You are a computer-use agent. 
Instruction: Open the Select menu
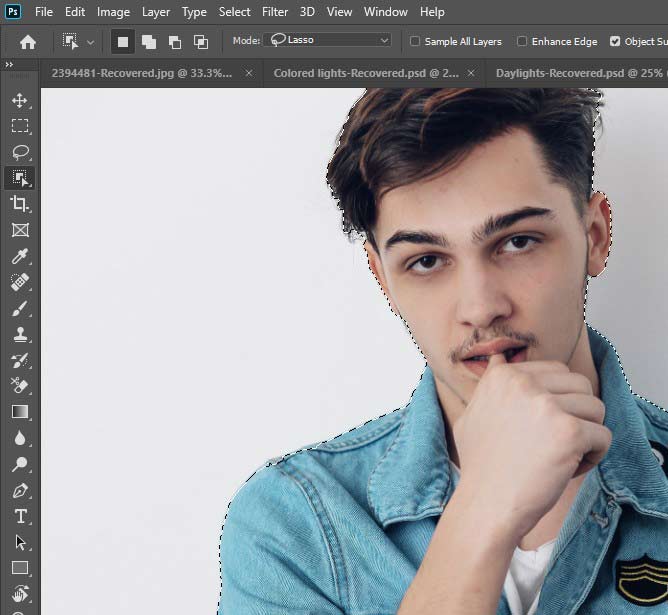(x=234, y=12)
